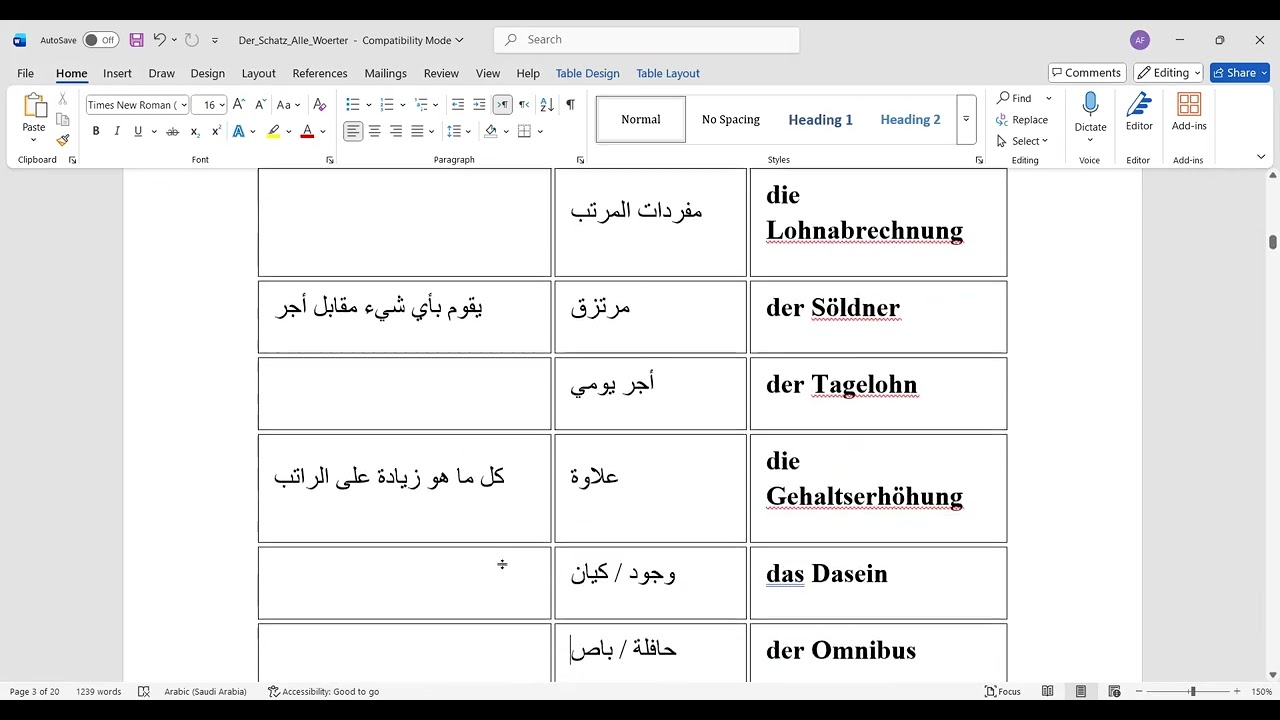Viewport: 1280px width, 720px height.
Task: Toggle left-to-right text direction
Action: pyautogui.click(x=502, y=105)
